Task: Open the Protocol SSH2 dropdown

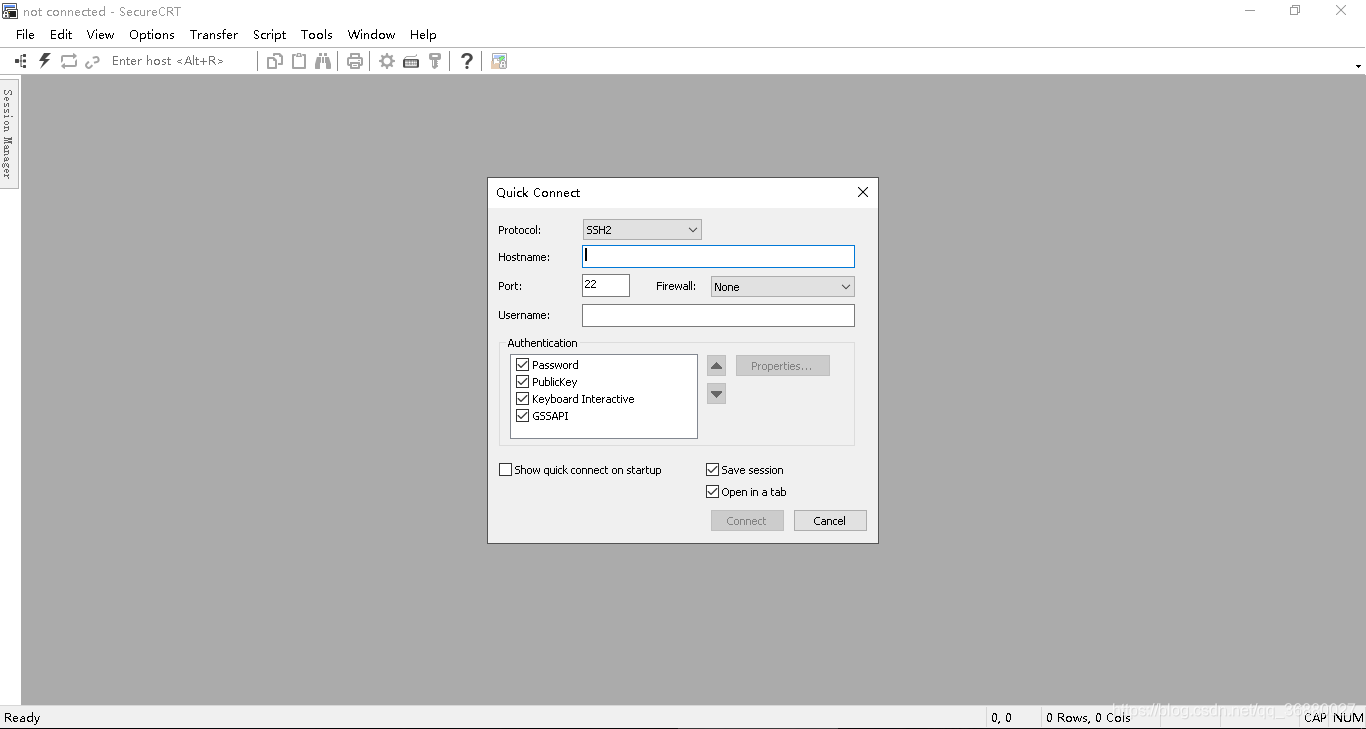Action: pyautogui.click(x=642, y=230)
